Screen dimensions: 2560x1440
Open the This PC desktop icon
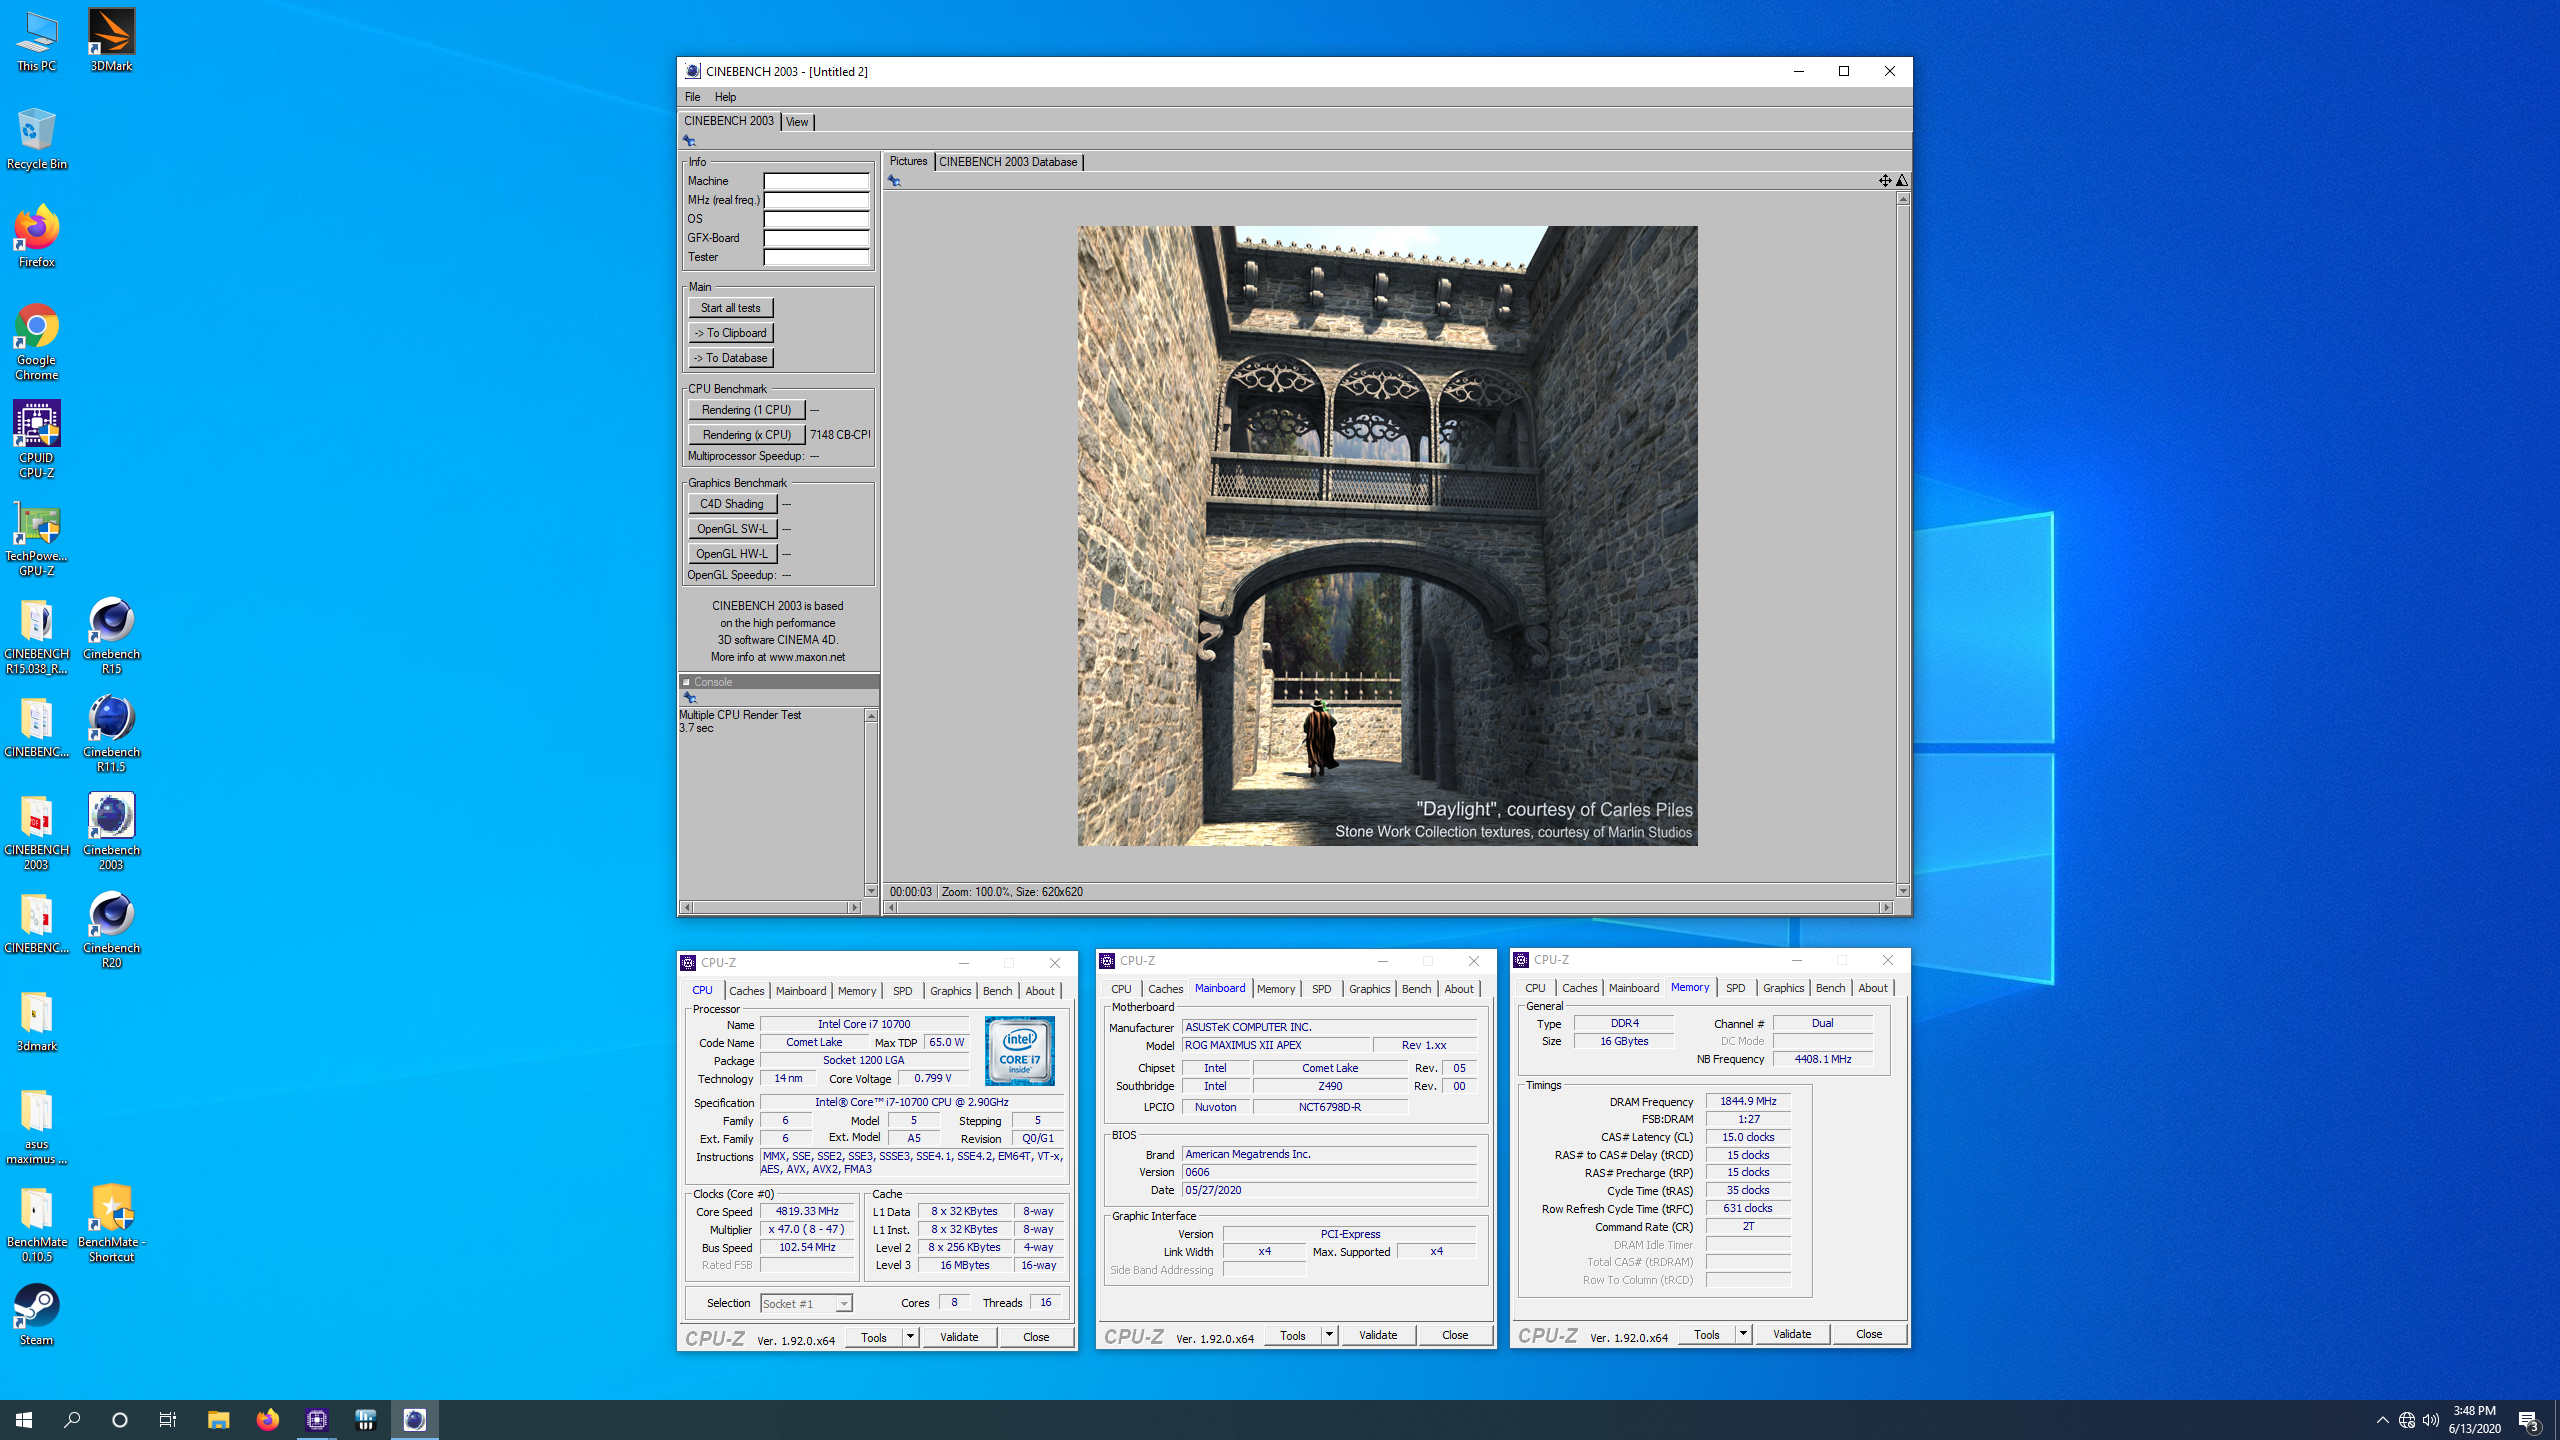click(36, 42)
